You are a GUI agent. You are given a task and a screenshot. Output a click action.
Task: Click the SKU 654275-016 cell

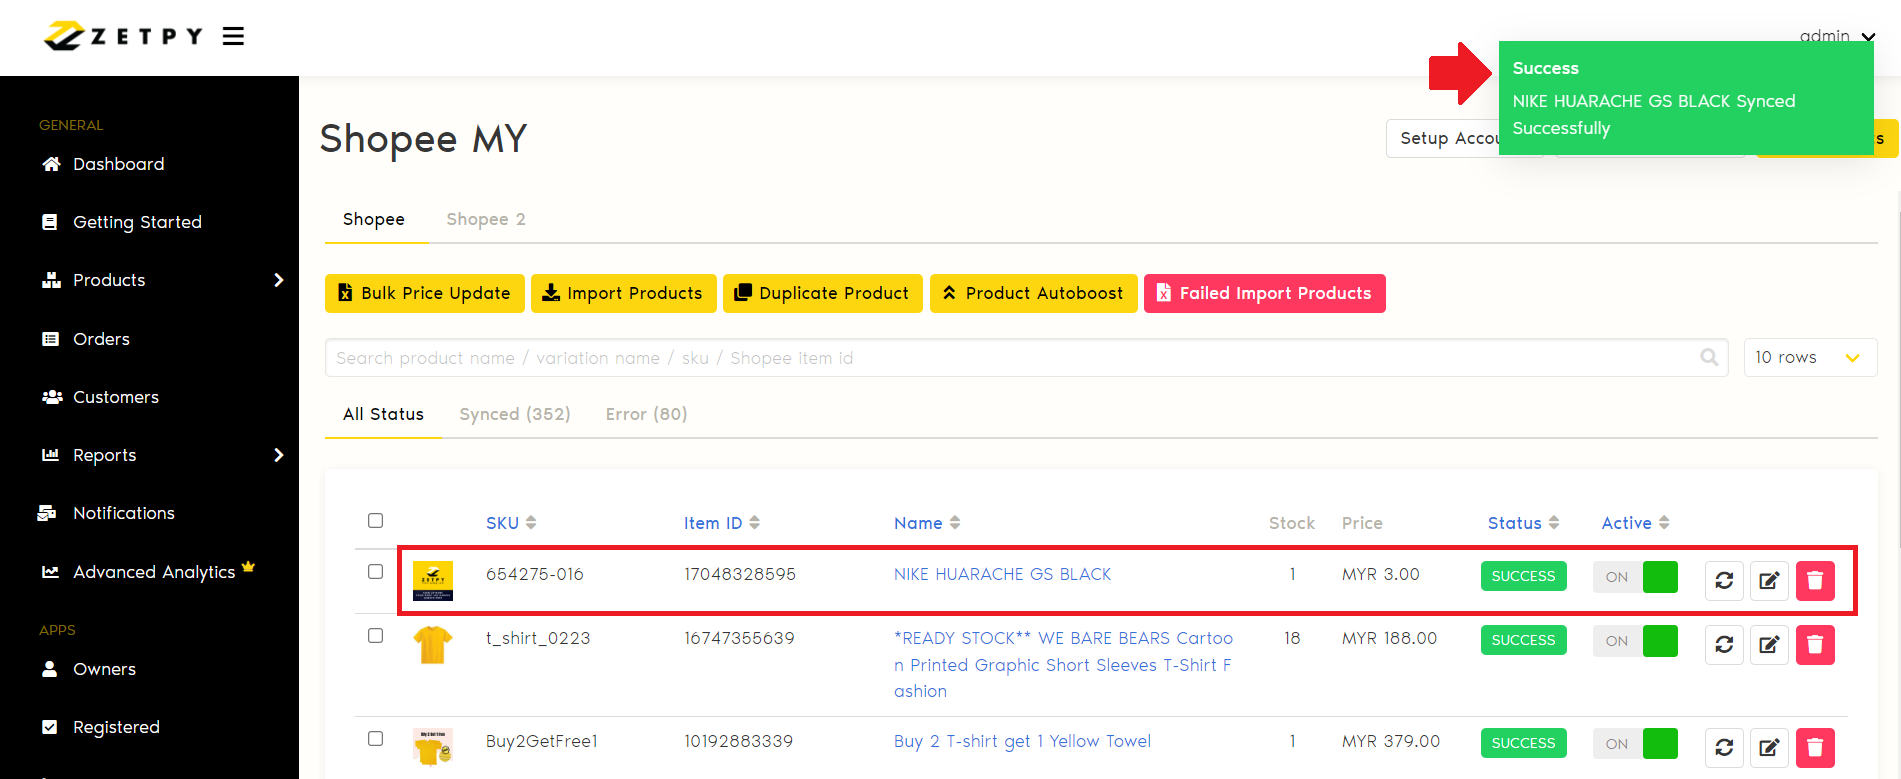tap(535, 574)
